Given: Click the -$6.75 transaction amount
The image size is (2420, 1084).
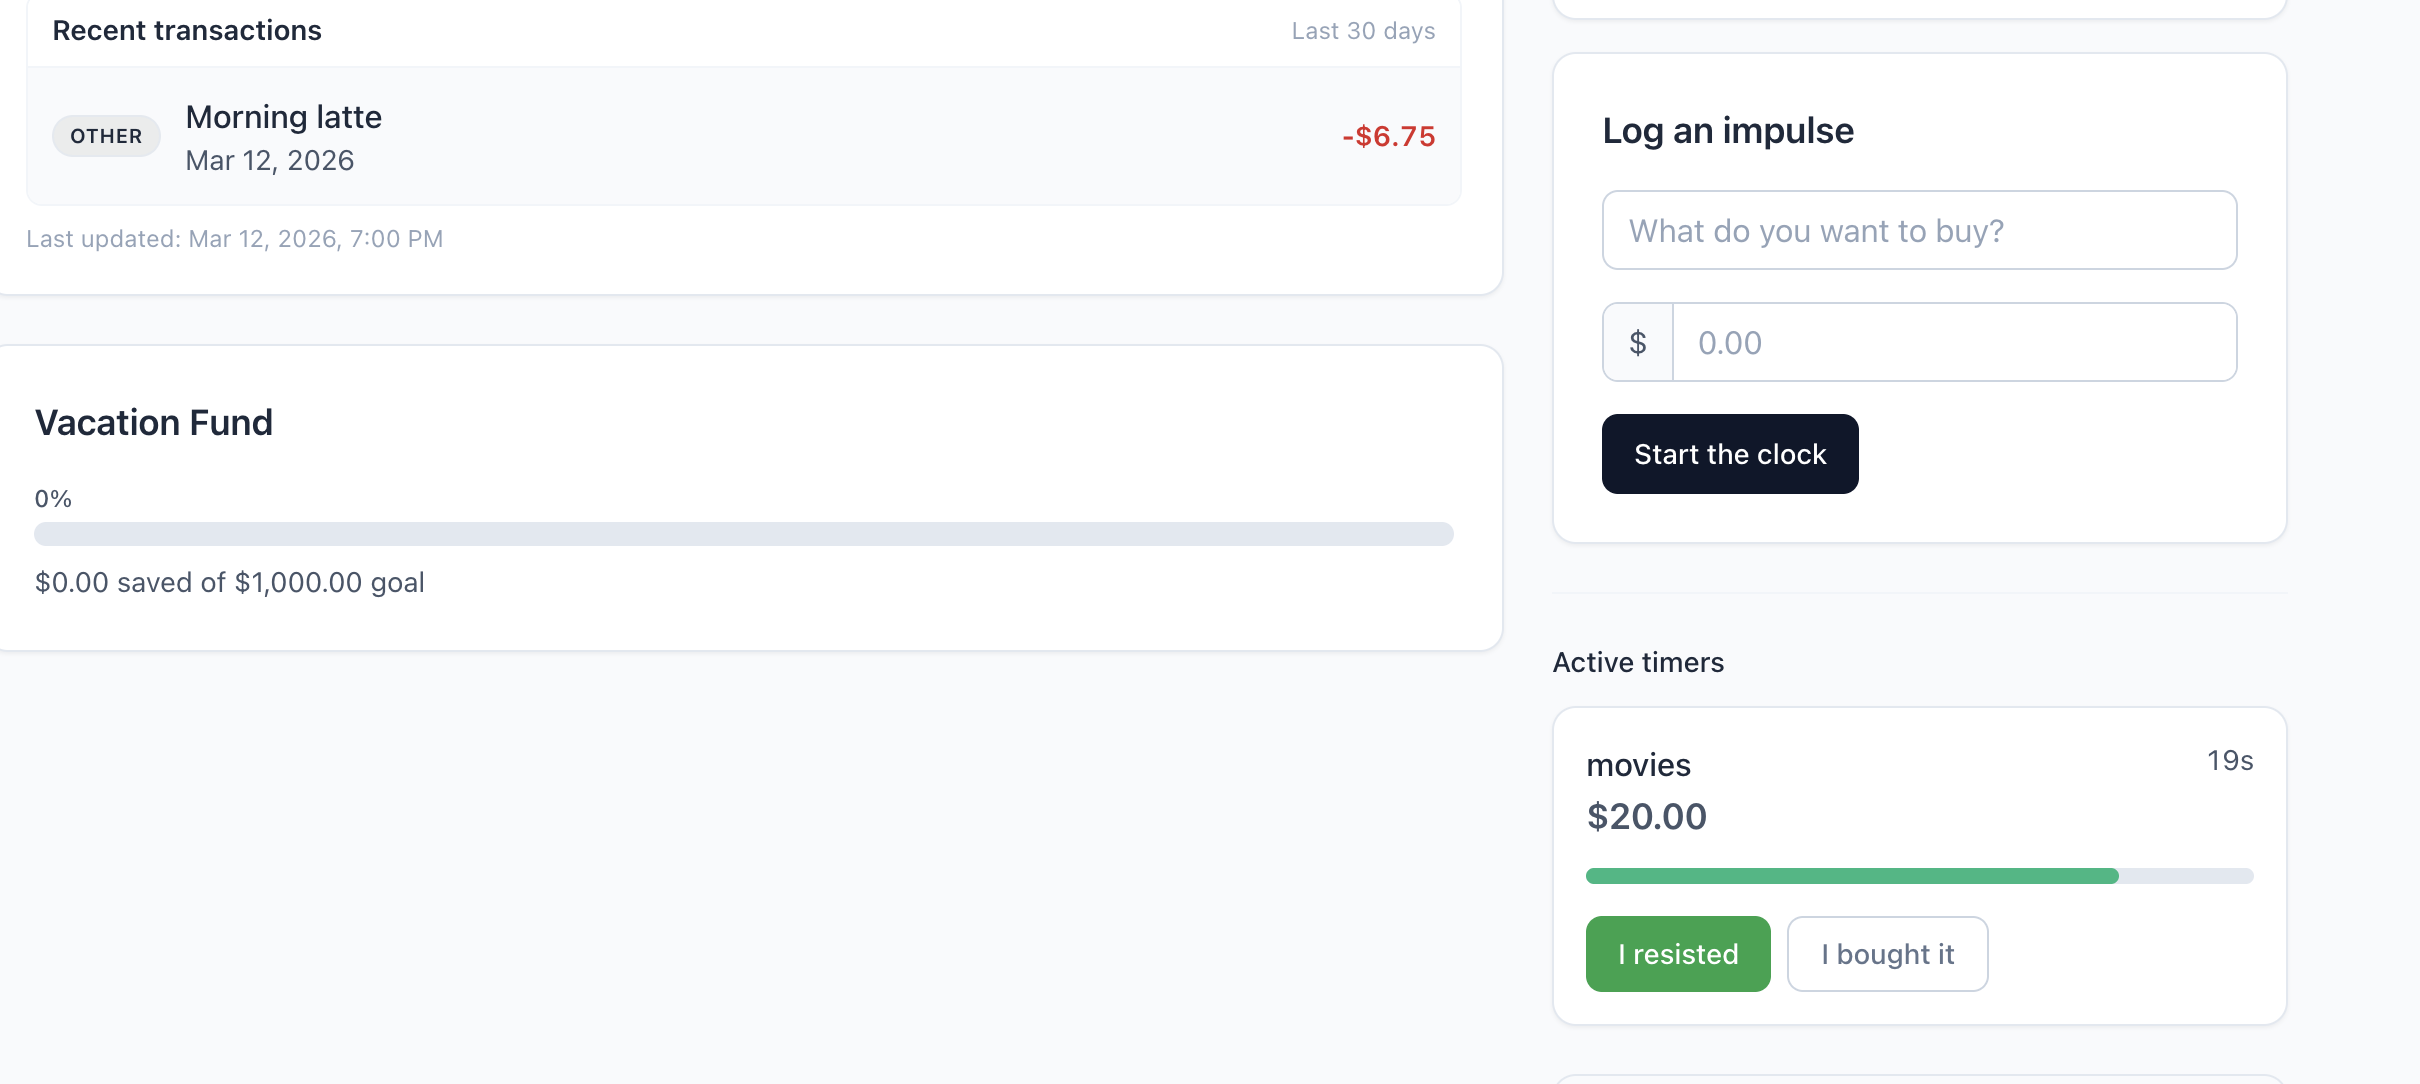Looking at the screenshot, I should click(x=1388, y=136).
